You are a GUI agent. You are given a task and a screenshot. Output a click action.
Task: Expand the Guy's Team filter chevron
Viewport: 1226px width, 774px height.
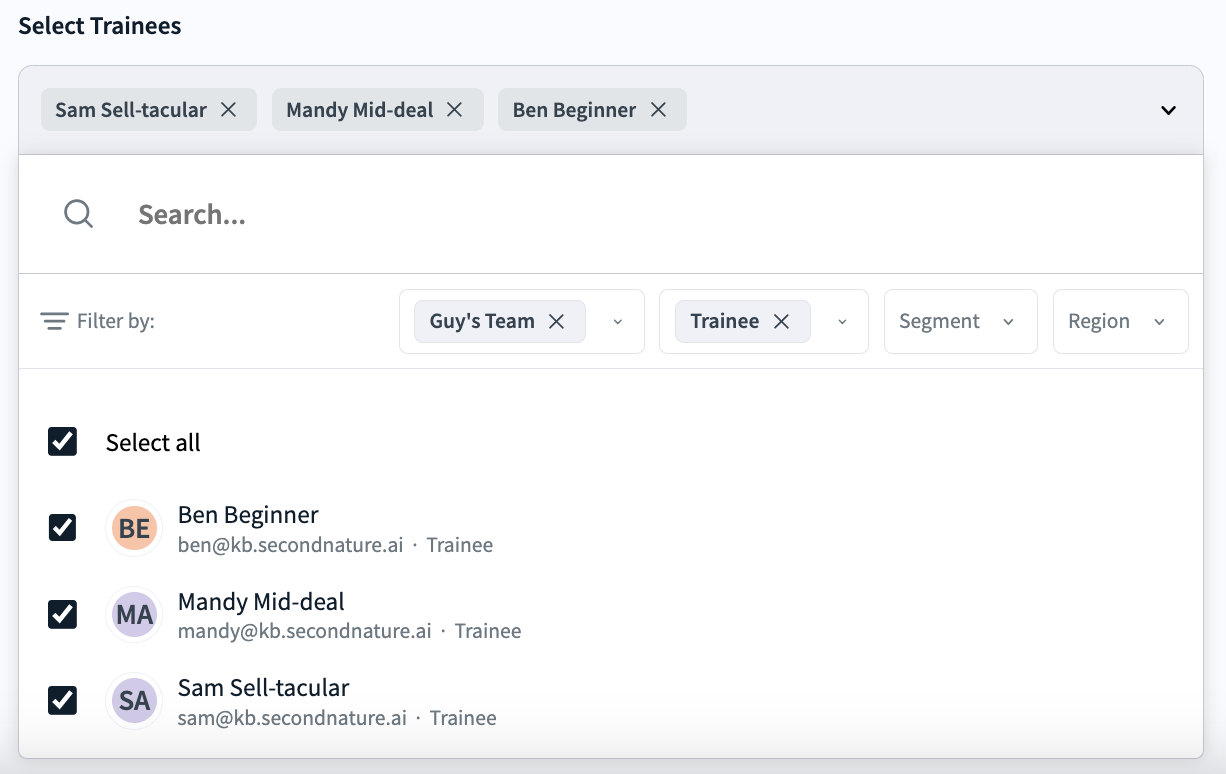coord(617,321)
